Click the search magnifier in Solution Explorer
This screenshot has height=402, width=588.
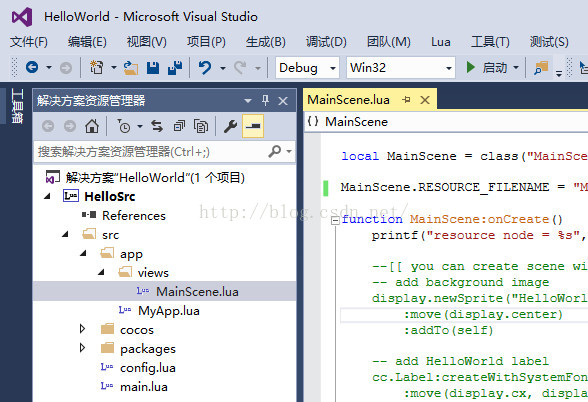tap(274, 152)
